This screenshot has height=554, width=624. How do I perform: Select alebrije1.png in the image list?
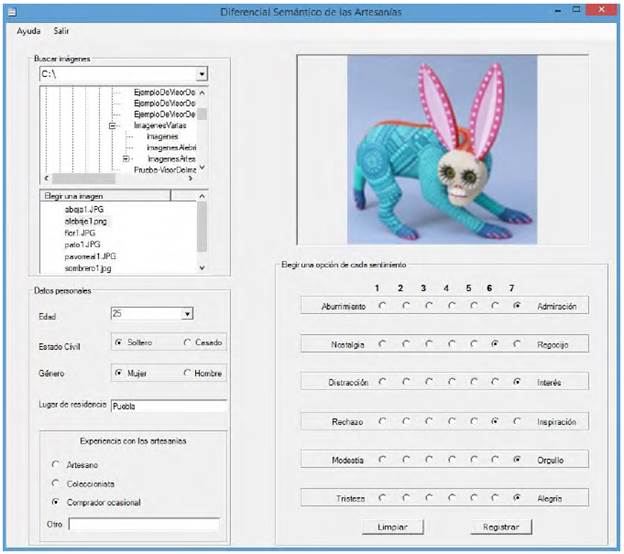click(x=85, y=221)
